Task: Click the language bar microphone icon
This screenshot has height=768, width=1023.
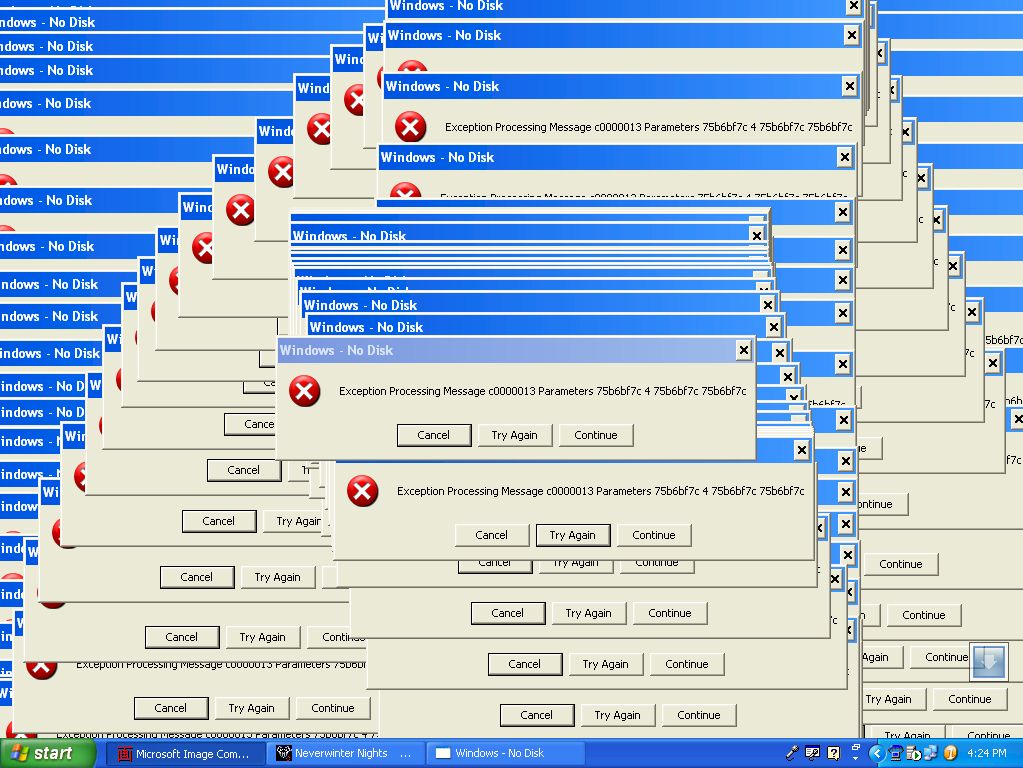Action: point(792,754)
